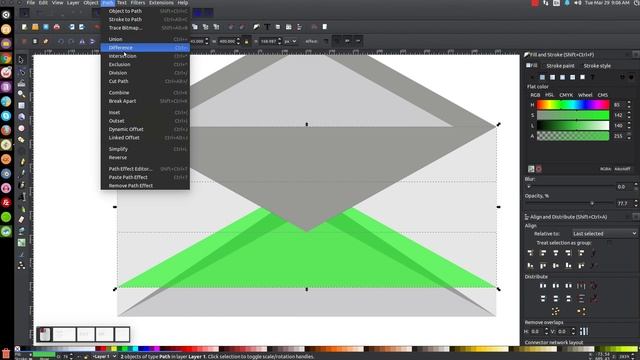The image size is (640, 360).
Task: Click the New document icon
Action: pyautogui.click(x=24, y=27)
